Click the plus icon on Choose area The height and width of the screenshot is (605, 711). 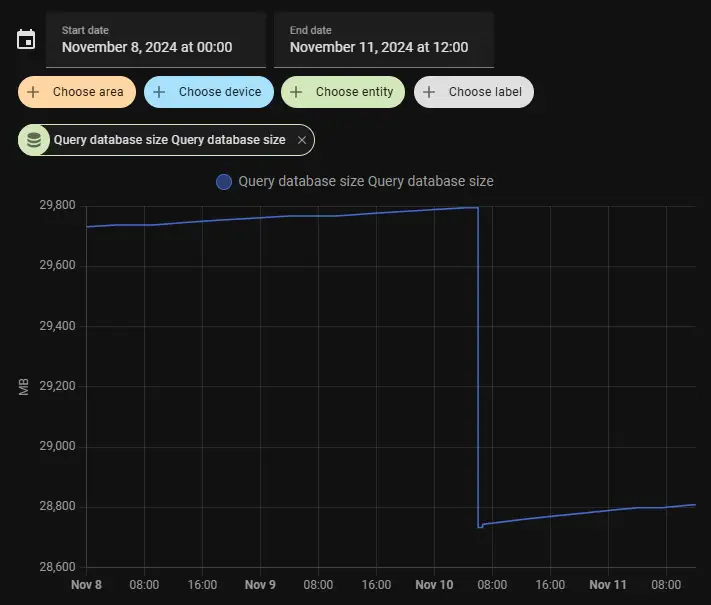(x=34, y=92)
